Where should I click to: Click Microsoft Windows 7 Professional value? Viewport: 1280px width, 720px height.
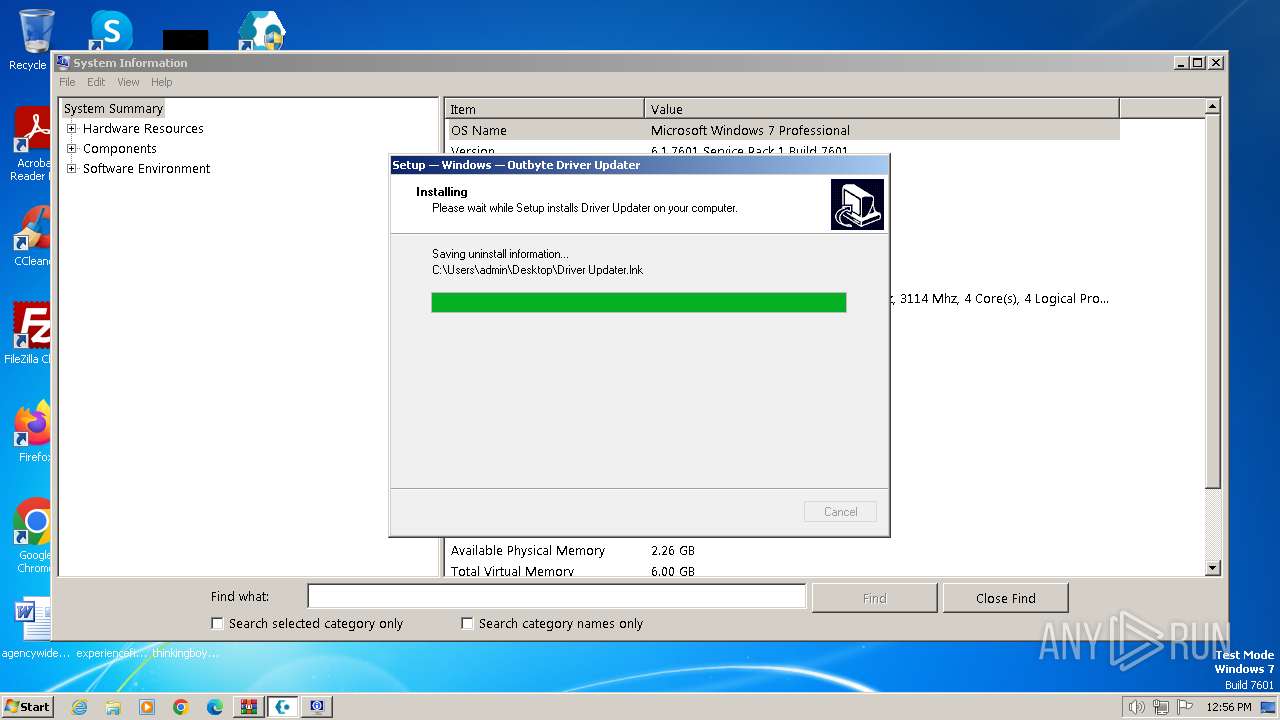(750, 130)
